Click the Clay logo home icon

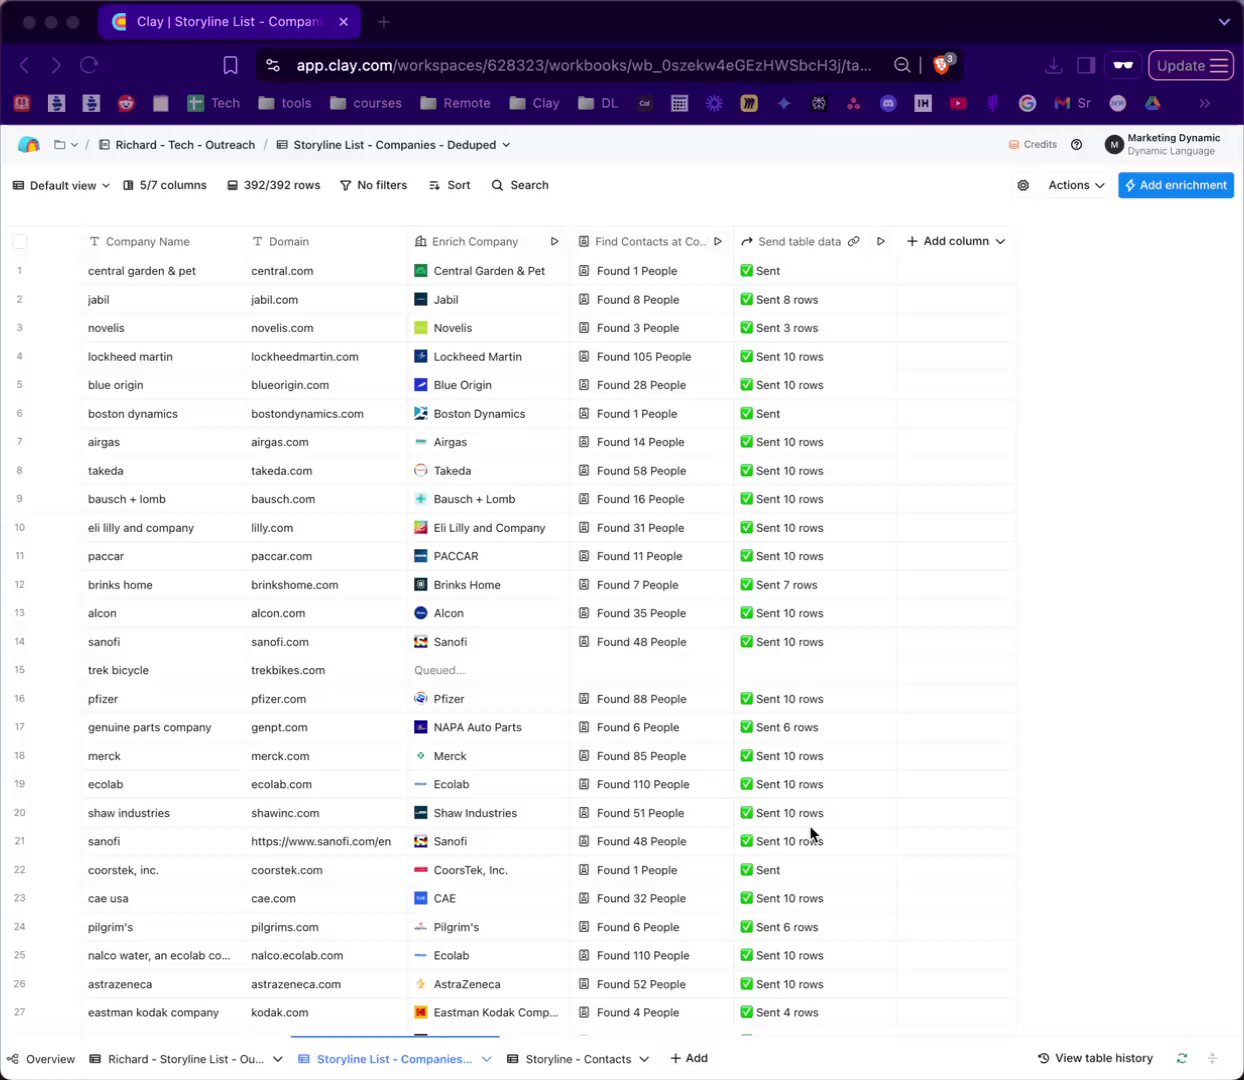click(x=29, y=145)
